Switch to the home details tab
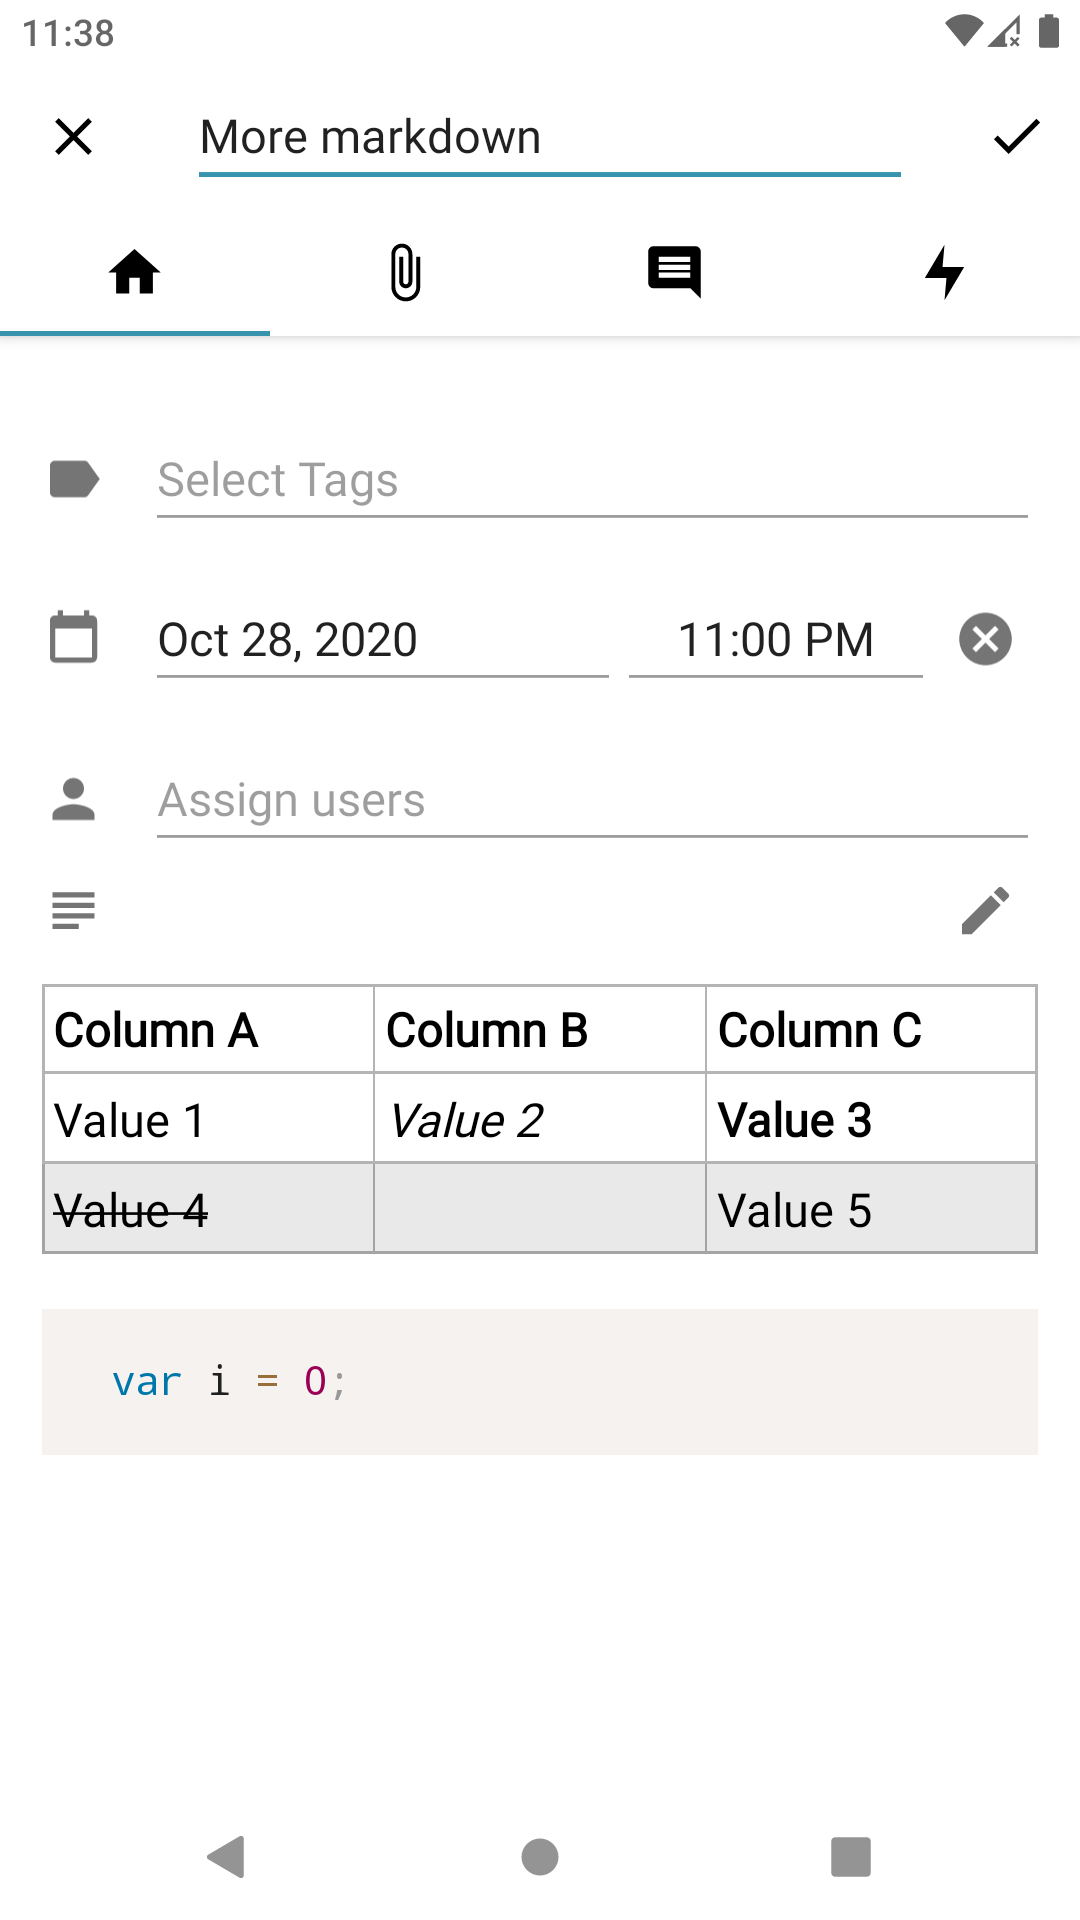The image size is (1080, 1920). tap(135, 272)
